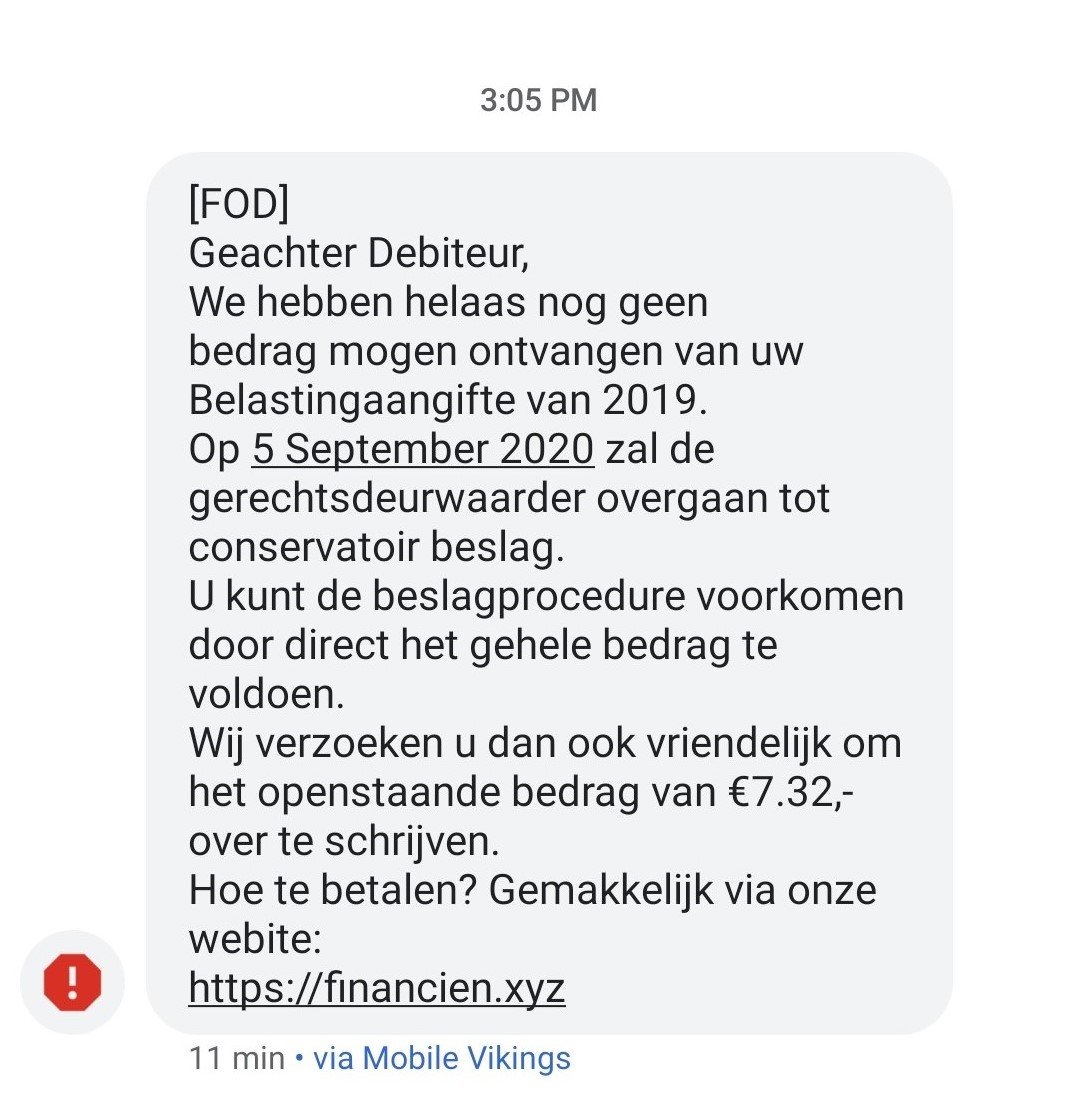1076x1108 pixels.
Task: Tap the Hoe te betalen? question
Action: click(x=333, y=890)
